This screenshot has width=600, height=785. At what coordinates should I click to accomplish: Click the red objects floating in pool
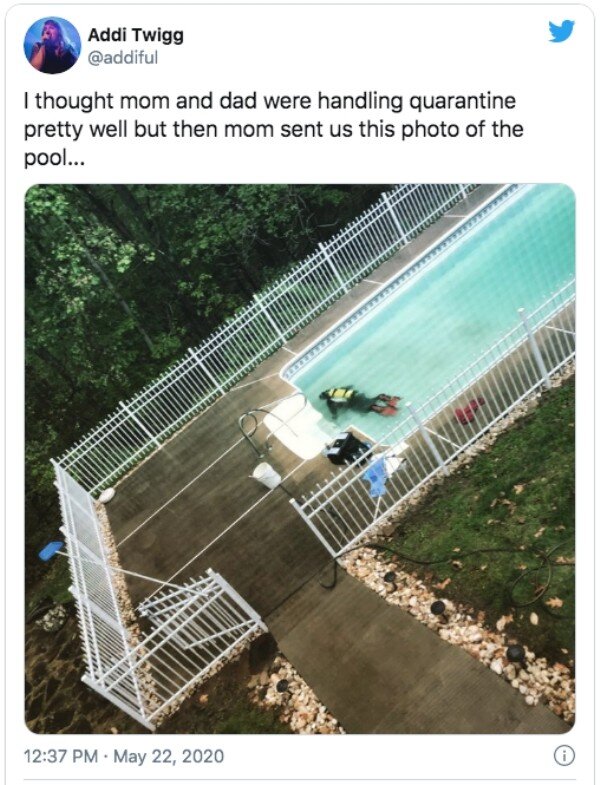pos(469,411)
